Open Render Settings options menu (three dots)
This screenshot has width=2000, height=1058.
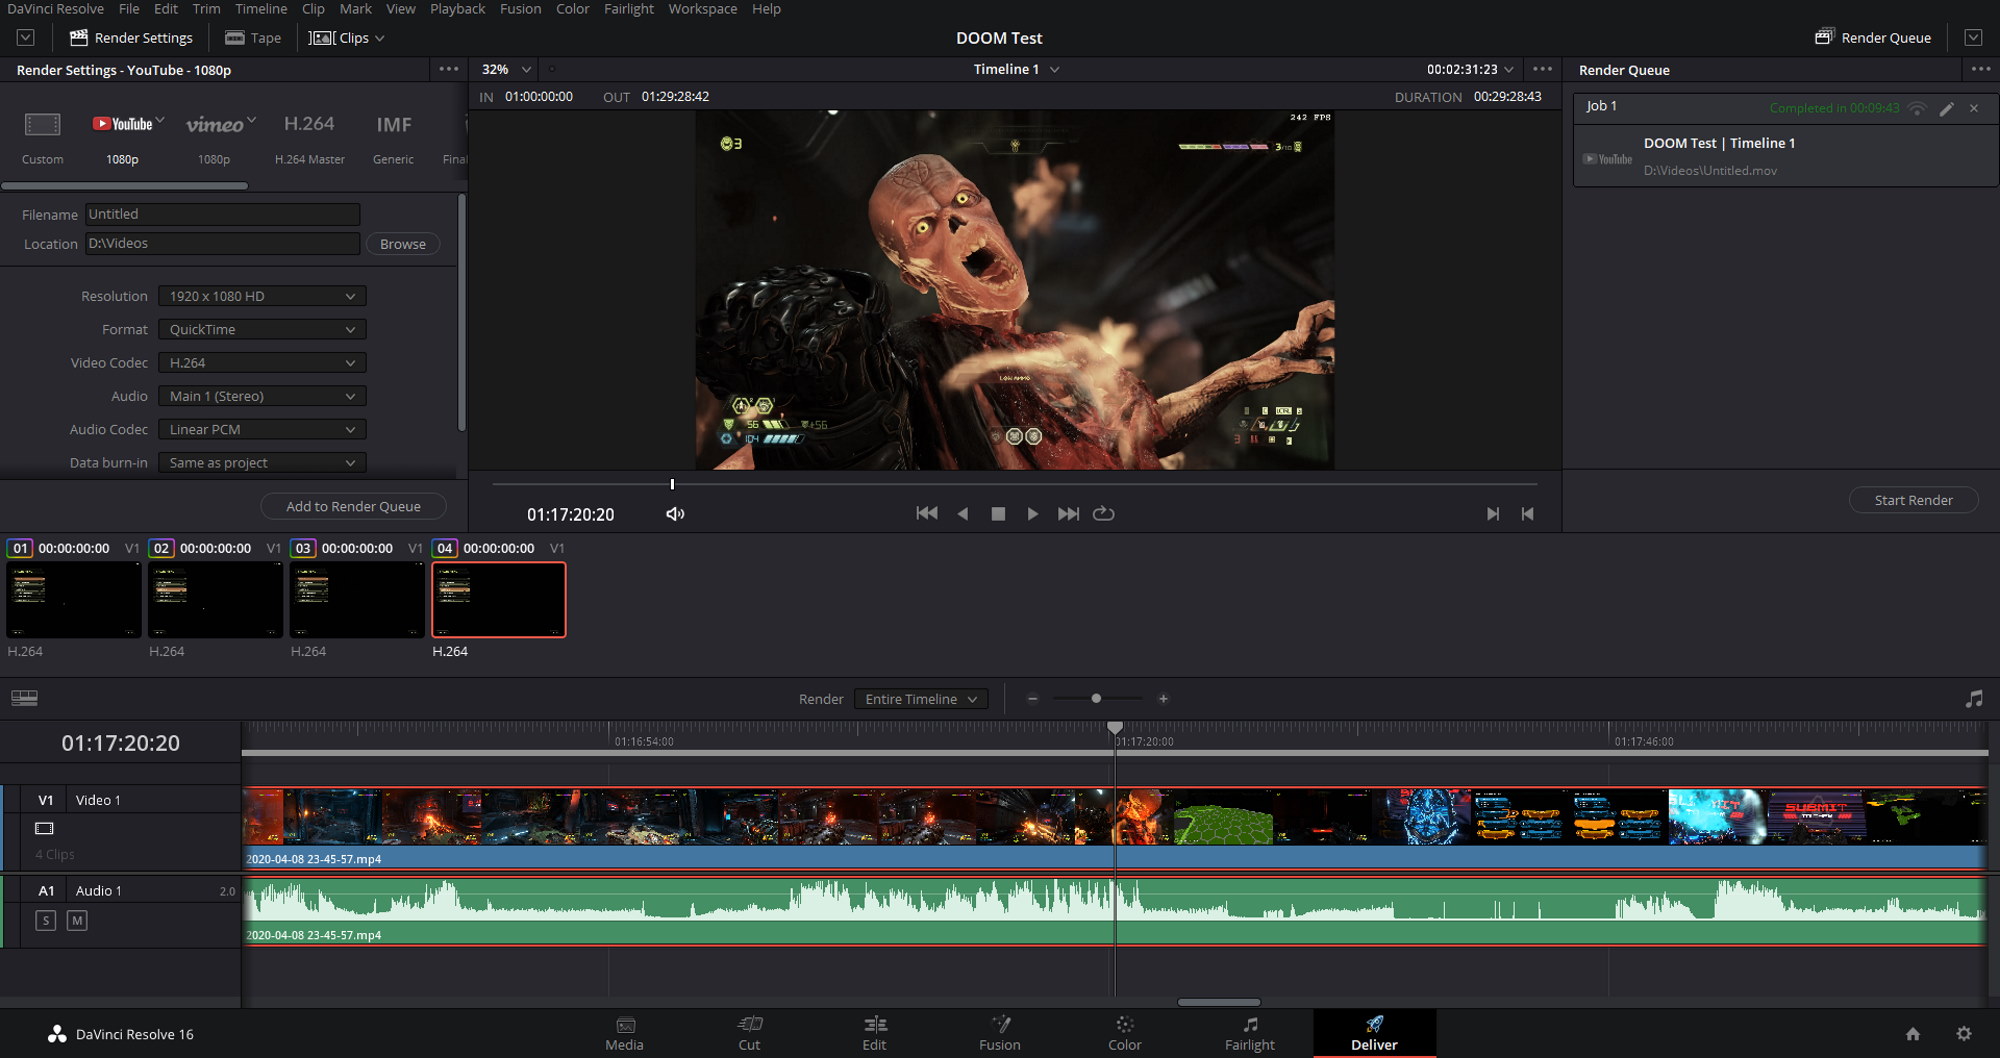click(449, 69)
